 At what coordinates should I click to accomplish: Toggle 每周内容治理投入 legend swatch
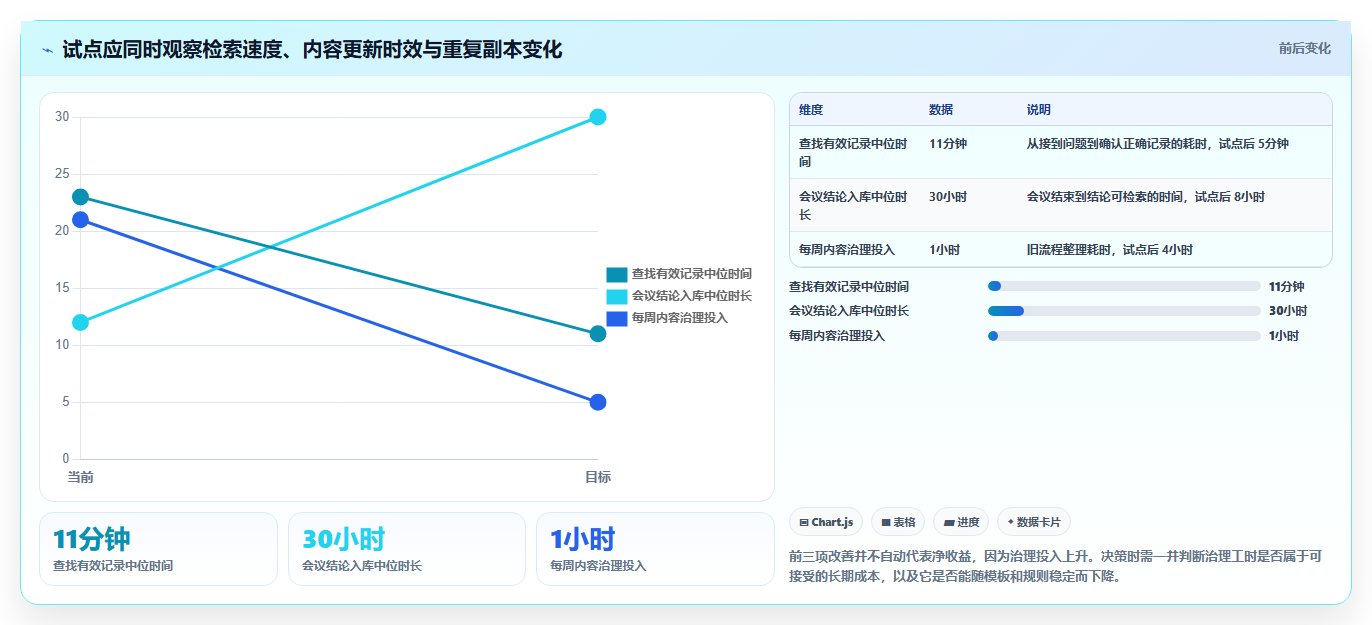click(x=617, y=318)
